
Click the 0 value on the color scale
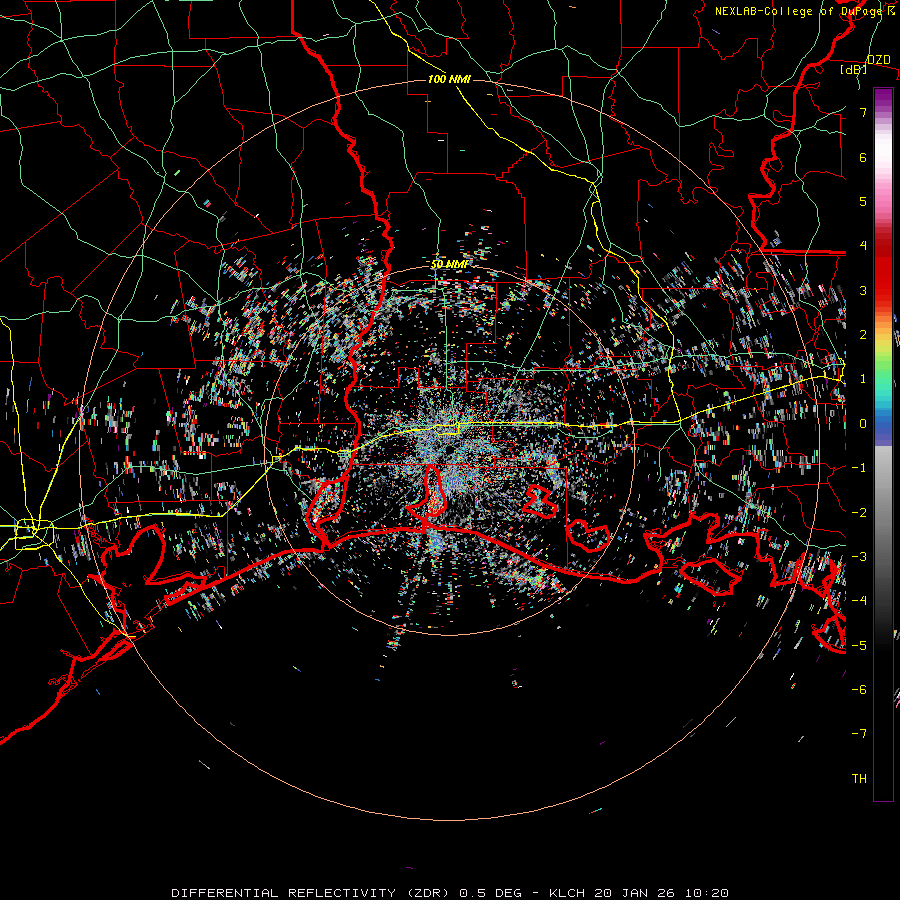pyautogui.click(x=863, y=424)
